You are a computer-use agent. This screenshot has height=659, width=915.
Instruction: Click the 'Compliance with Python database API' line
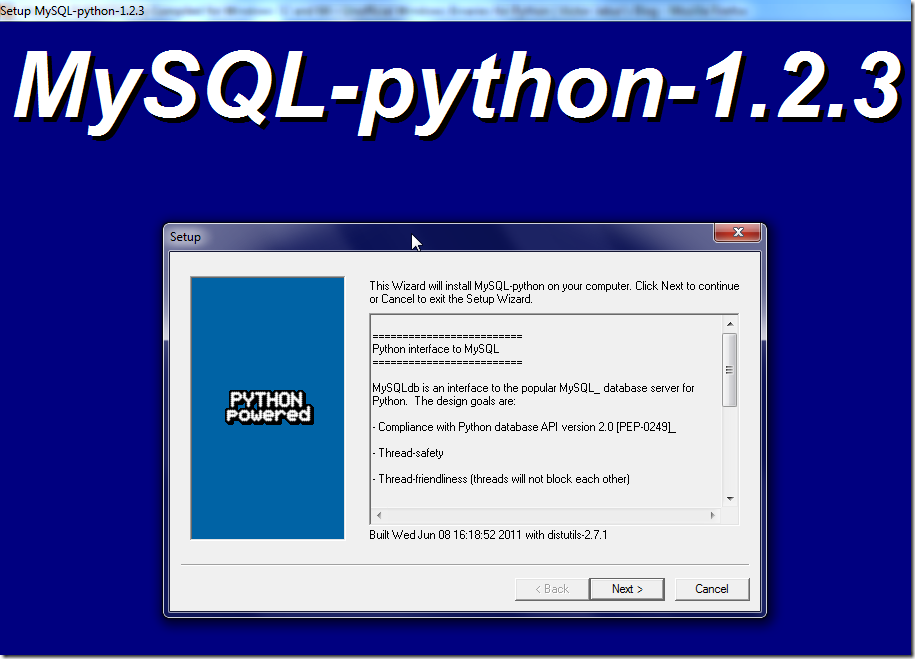coord(524,427)
